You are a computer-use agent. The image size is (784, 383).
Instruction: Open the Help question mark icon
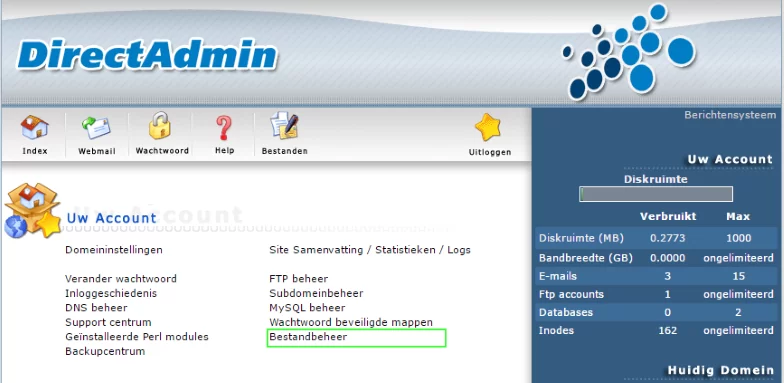pos(224,127)
